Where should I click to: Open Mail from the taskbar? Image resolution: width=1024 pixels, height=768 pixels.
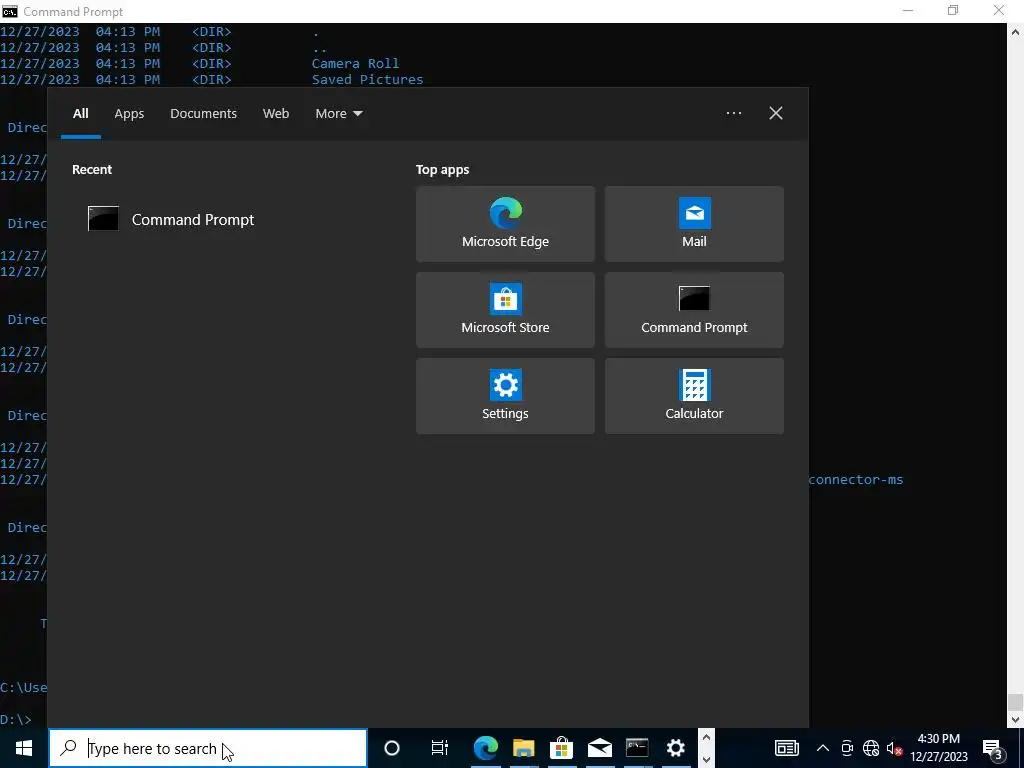[x=599, y=748]
